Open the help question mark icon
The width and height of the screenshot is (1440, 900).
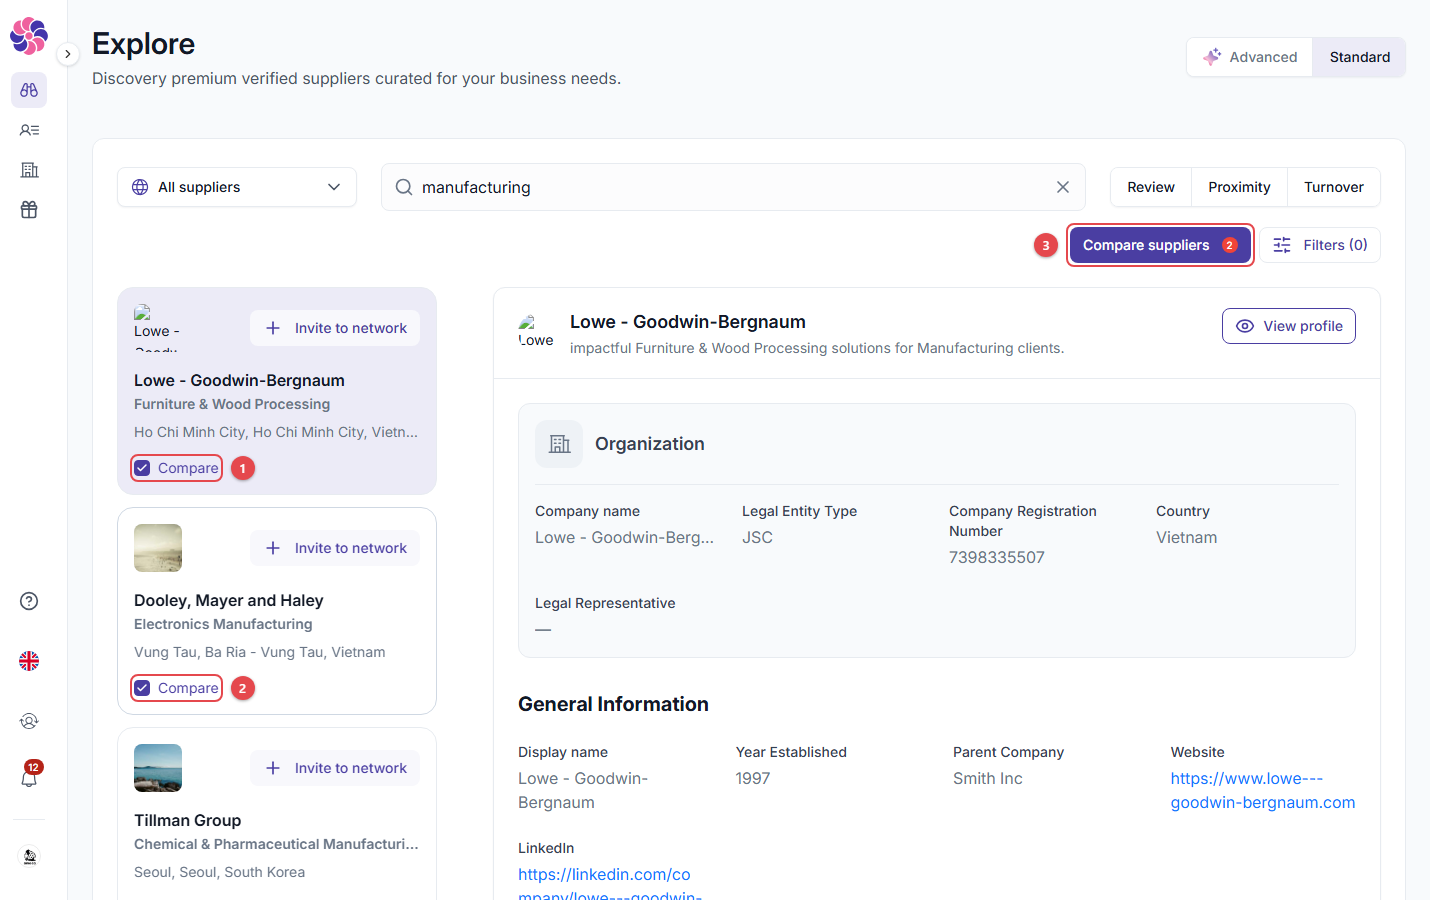[29, 601]
